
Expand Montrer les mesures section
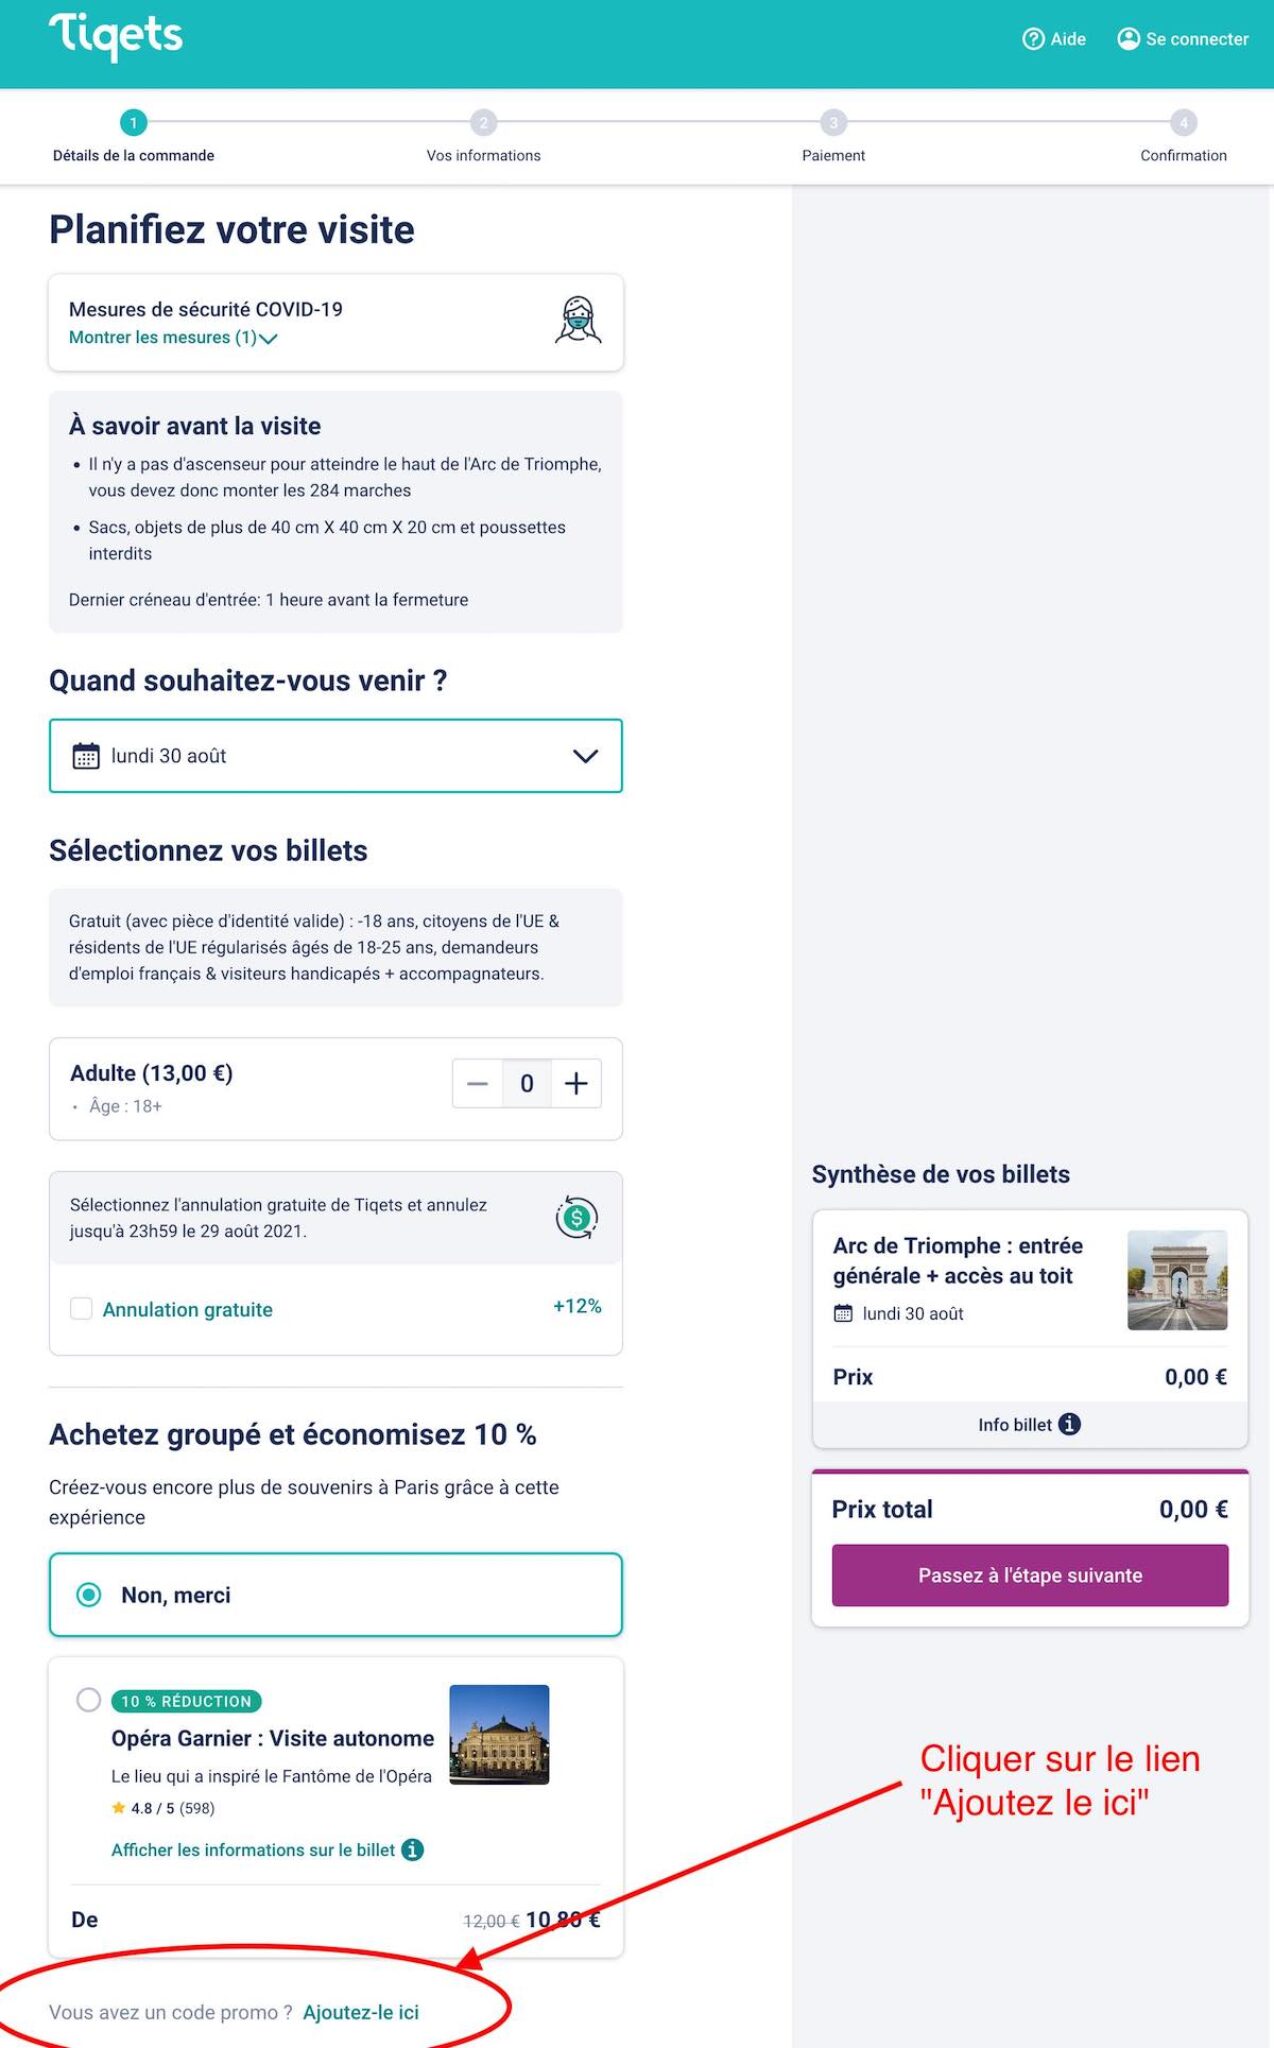[172, 338]
